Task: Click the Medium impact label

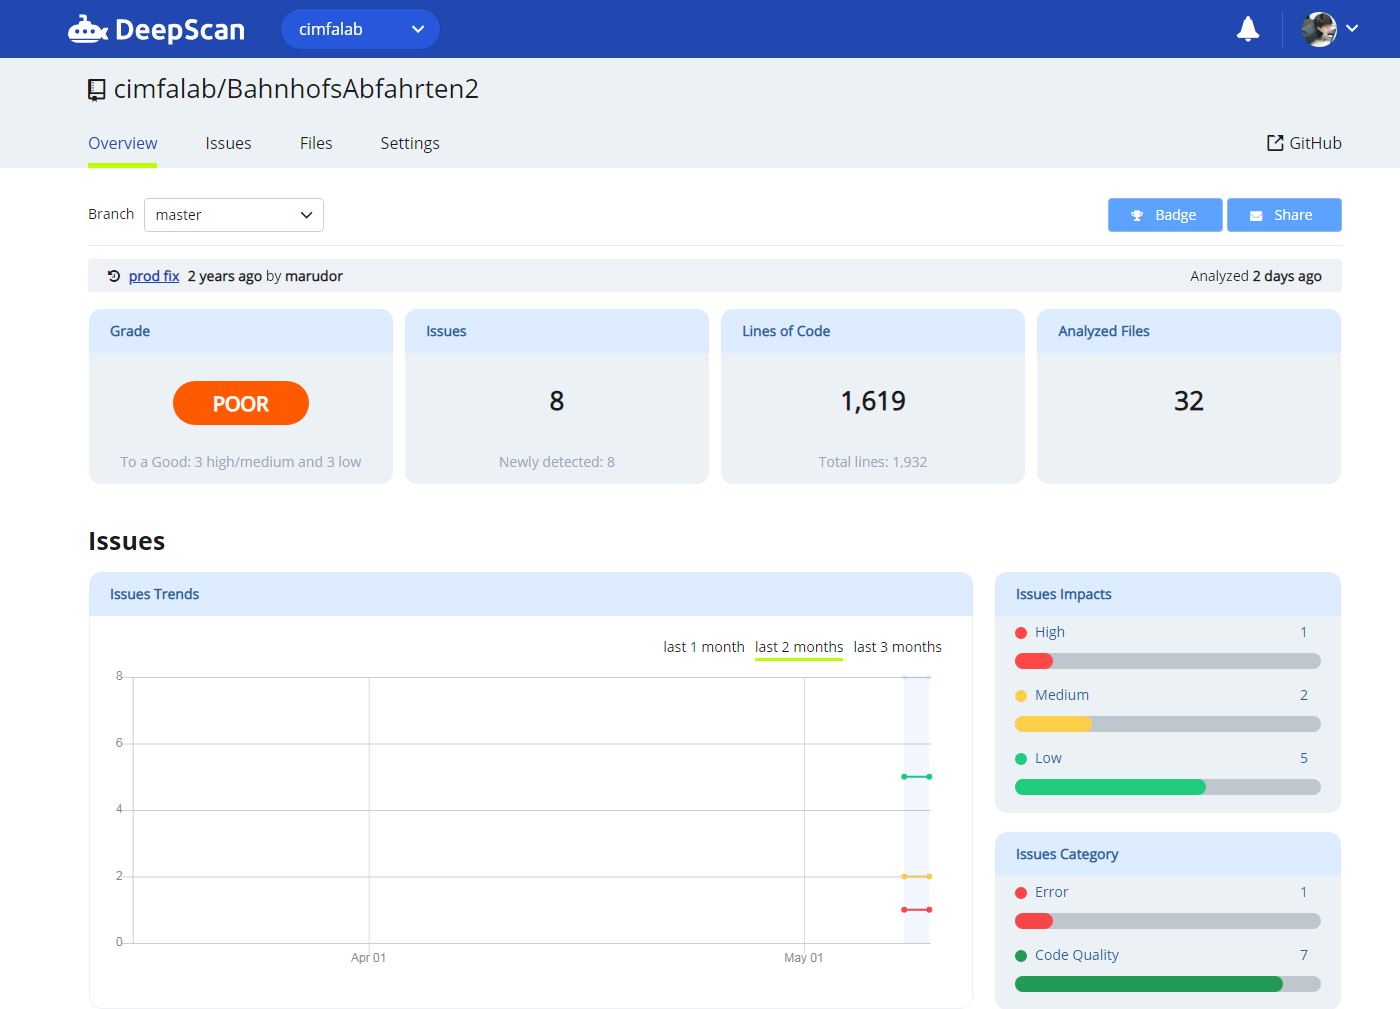Action: point(1062,695)
